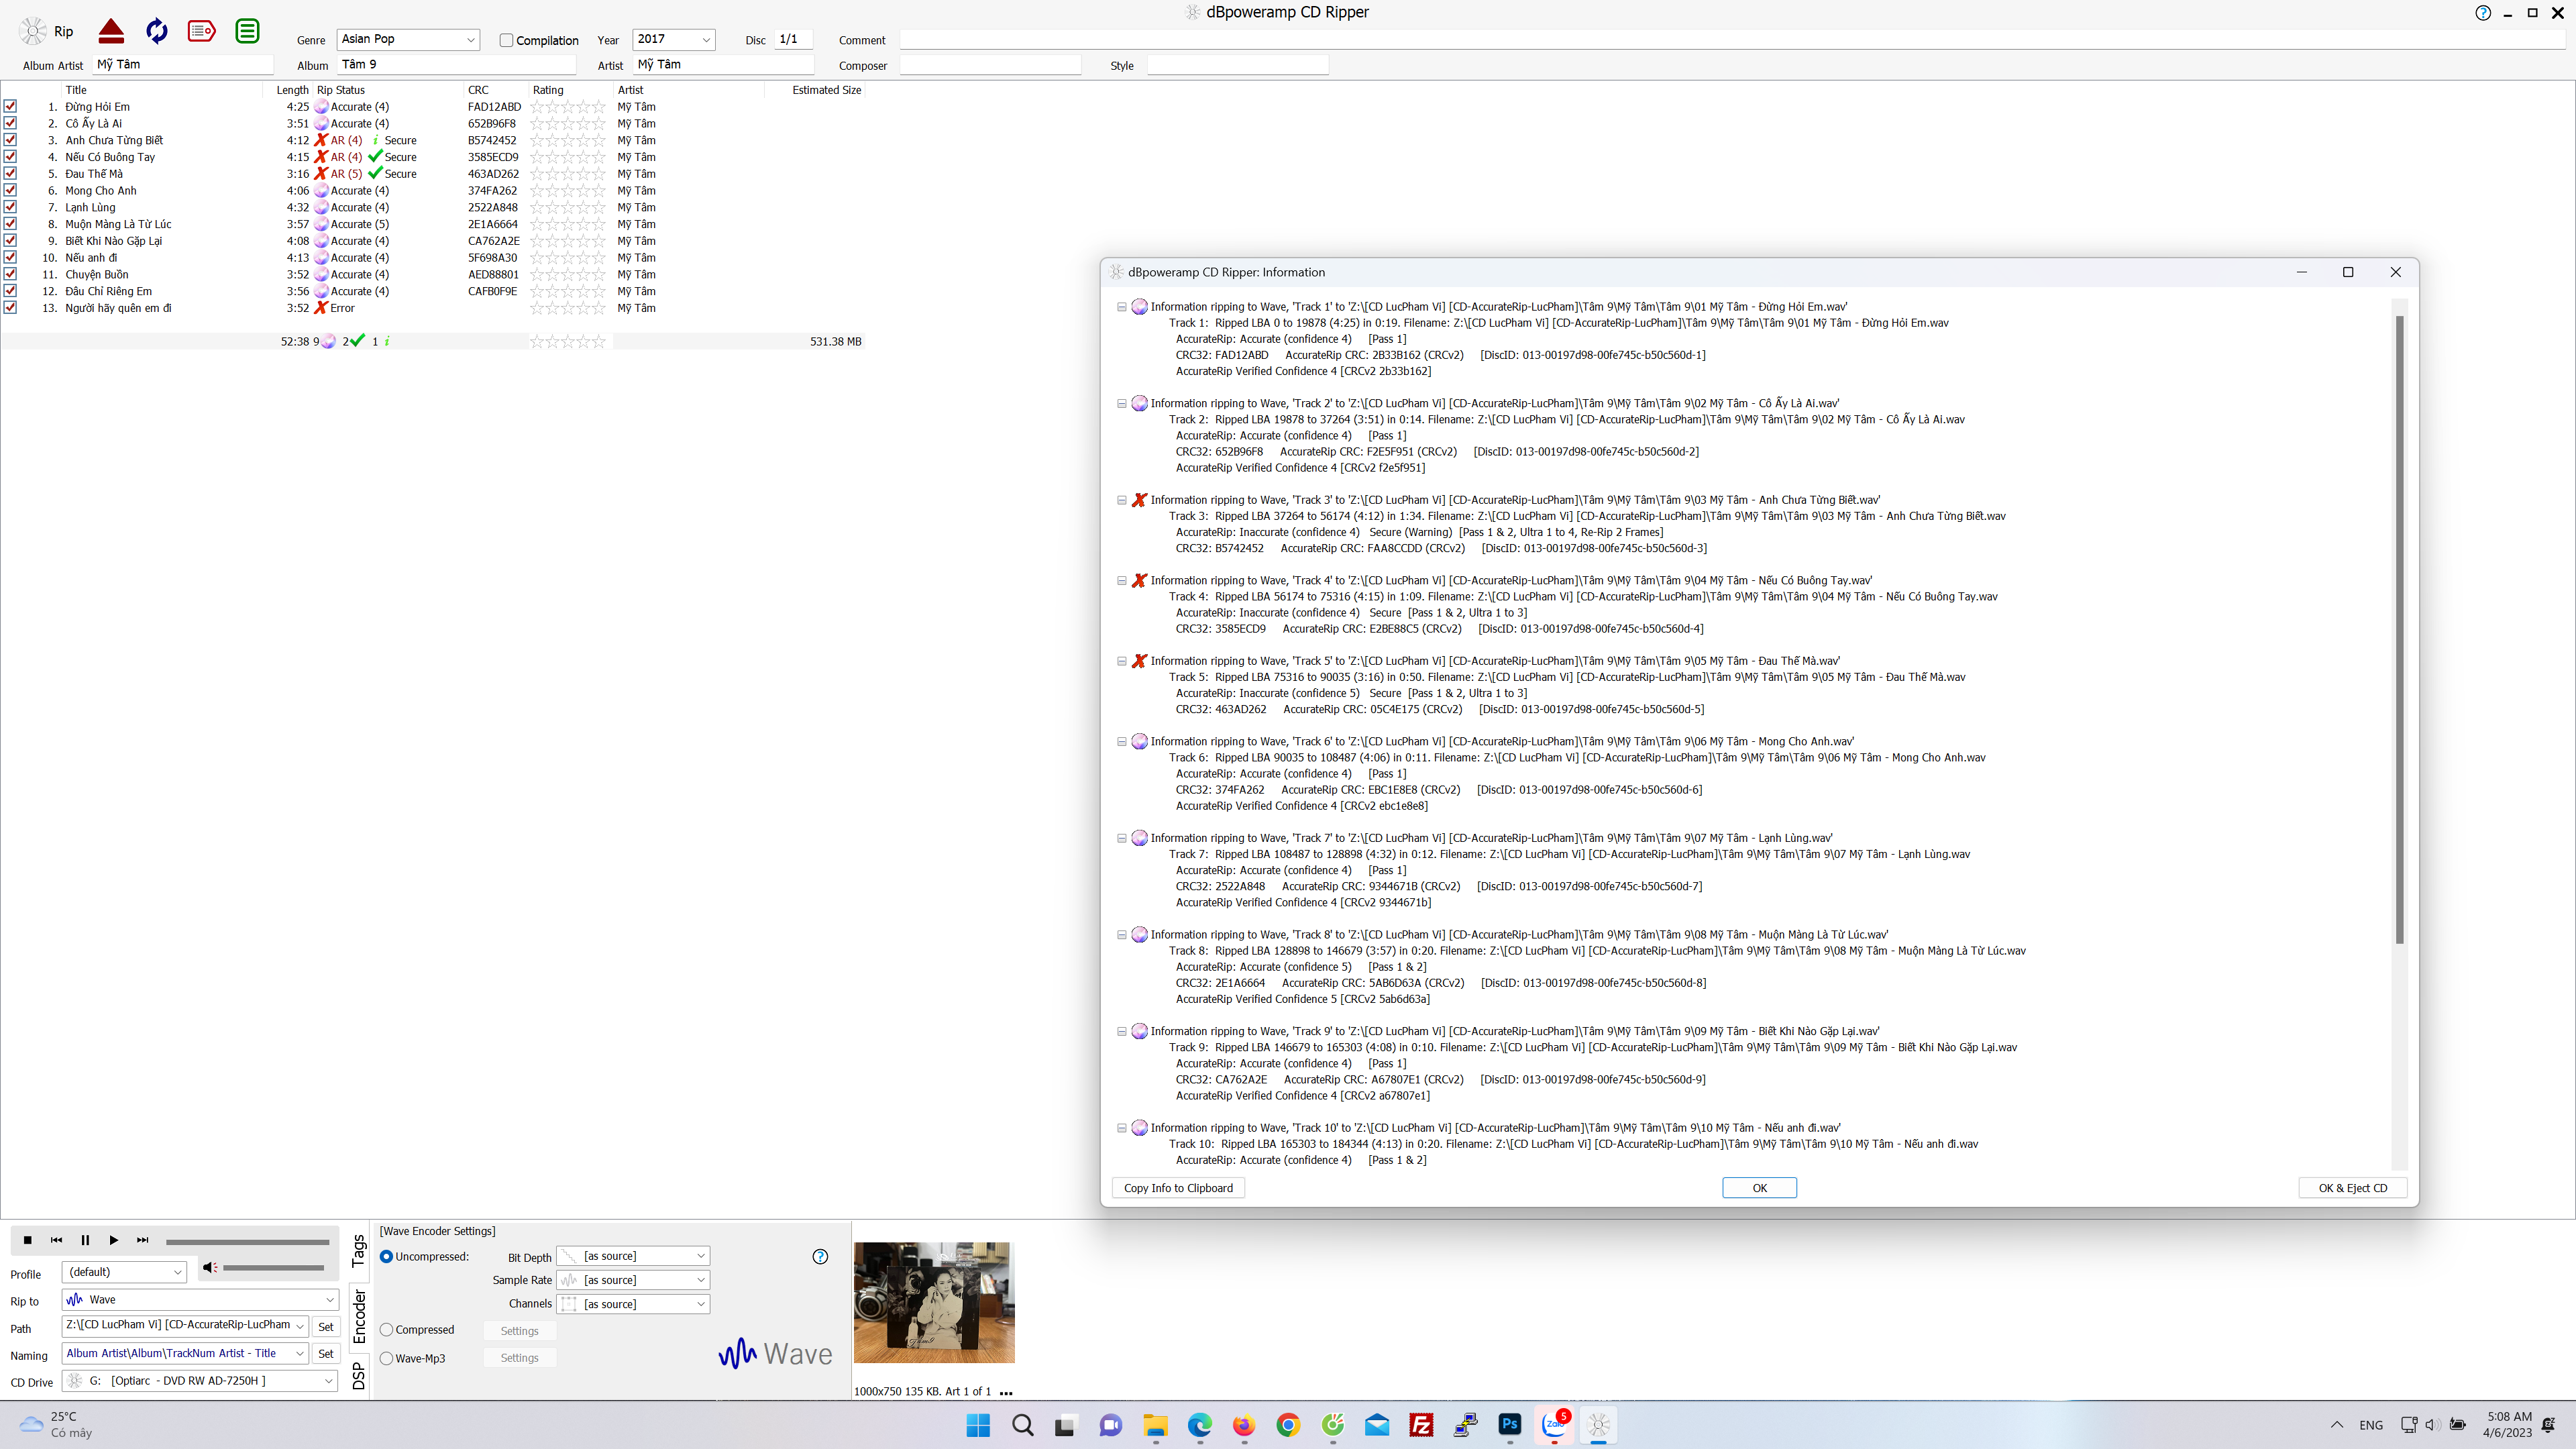Screen dimensions: 2576x1449
Task: Open the Path dropdown
Action: coord(299,1326)
